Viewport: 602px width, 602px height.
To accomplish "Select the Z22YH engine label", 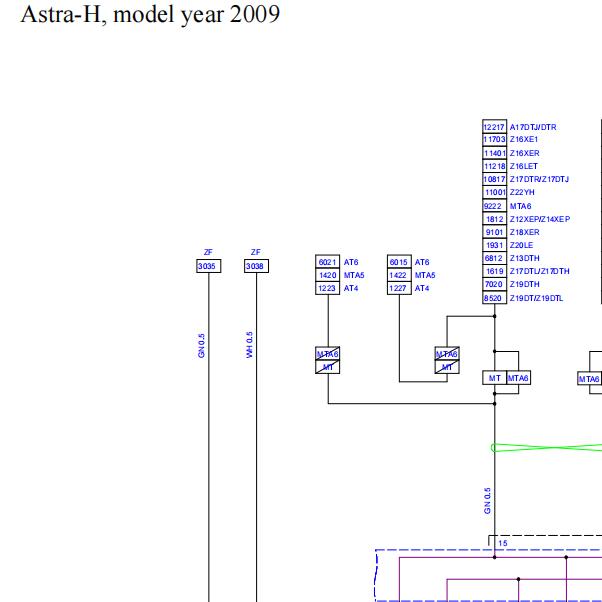I will click(x=522, y=192).
